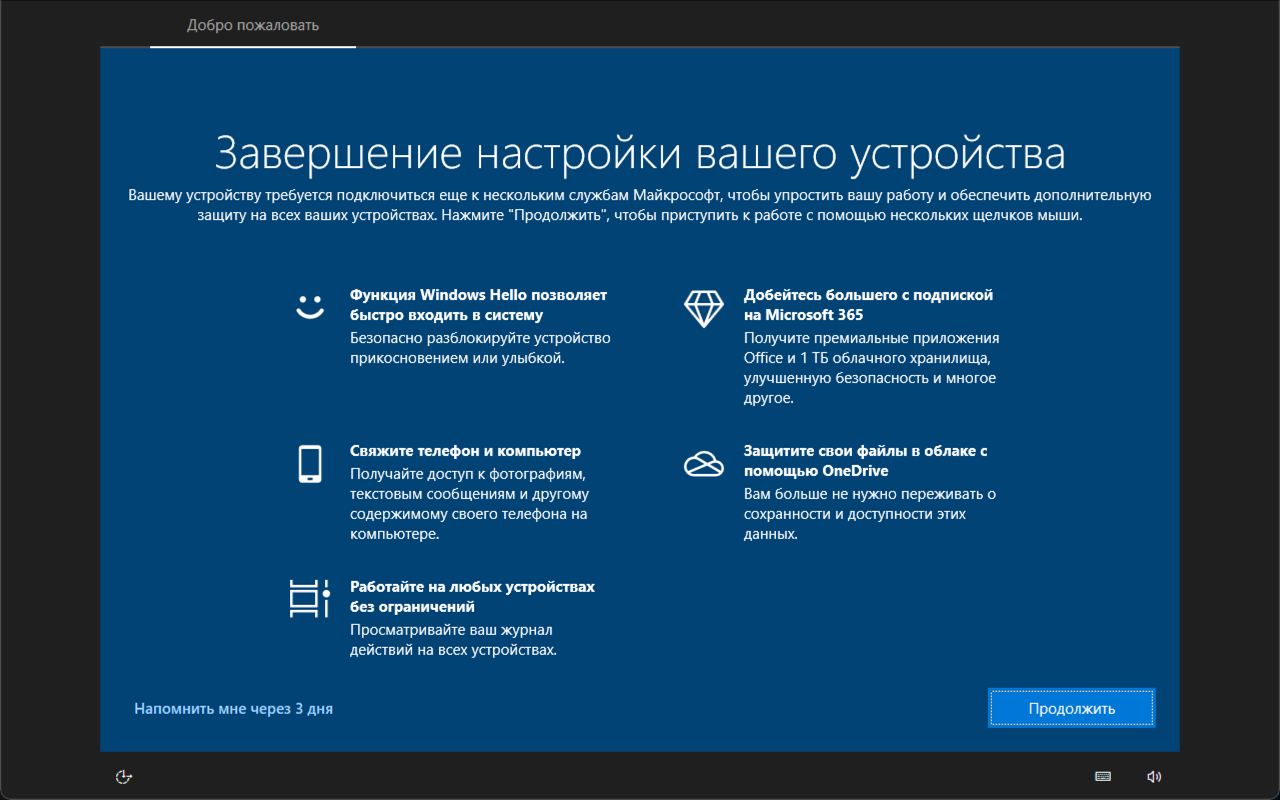Click the phone icon beside Свяжите телефон и компьютер

pyautogui.click(x=310, y=464)
